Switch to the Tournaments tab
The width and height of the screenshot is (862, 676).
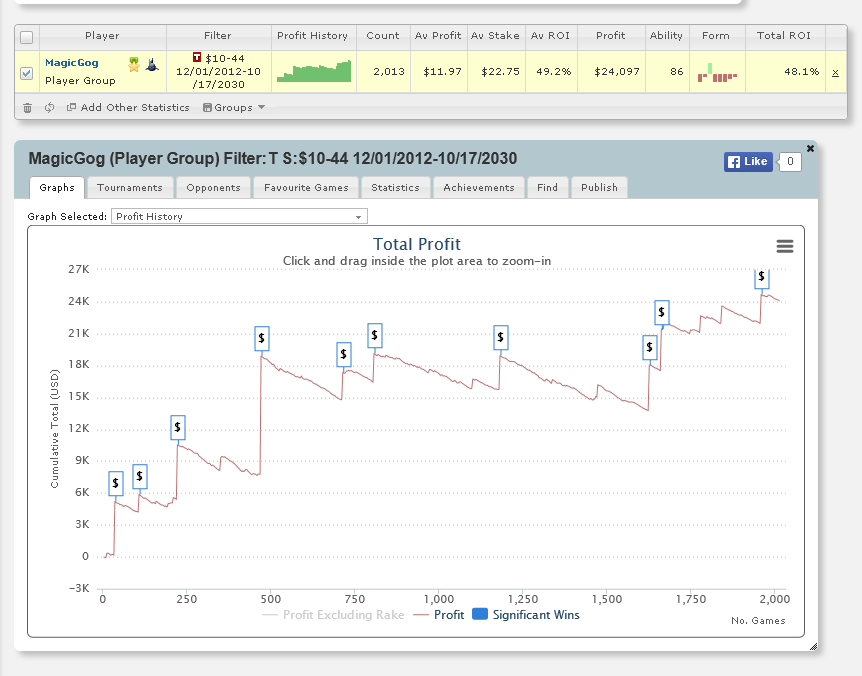pos(130,187)
